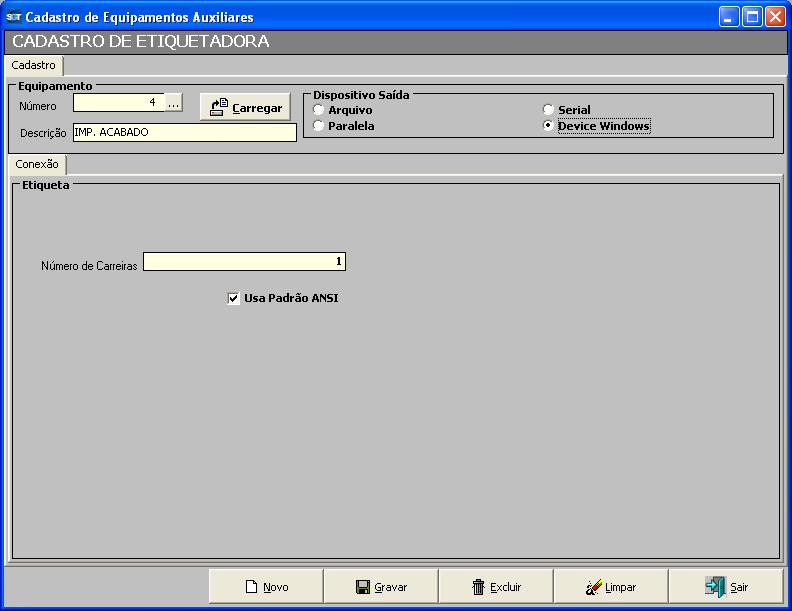Select the Device Windows radio button
792x611 pixels.
548,126
